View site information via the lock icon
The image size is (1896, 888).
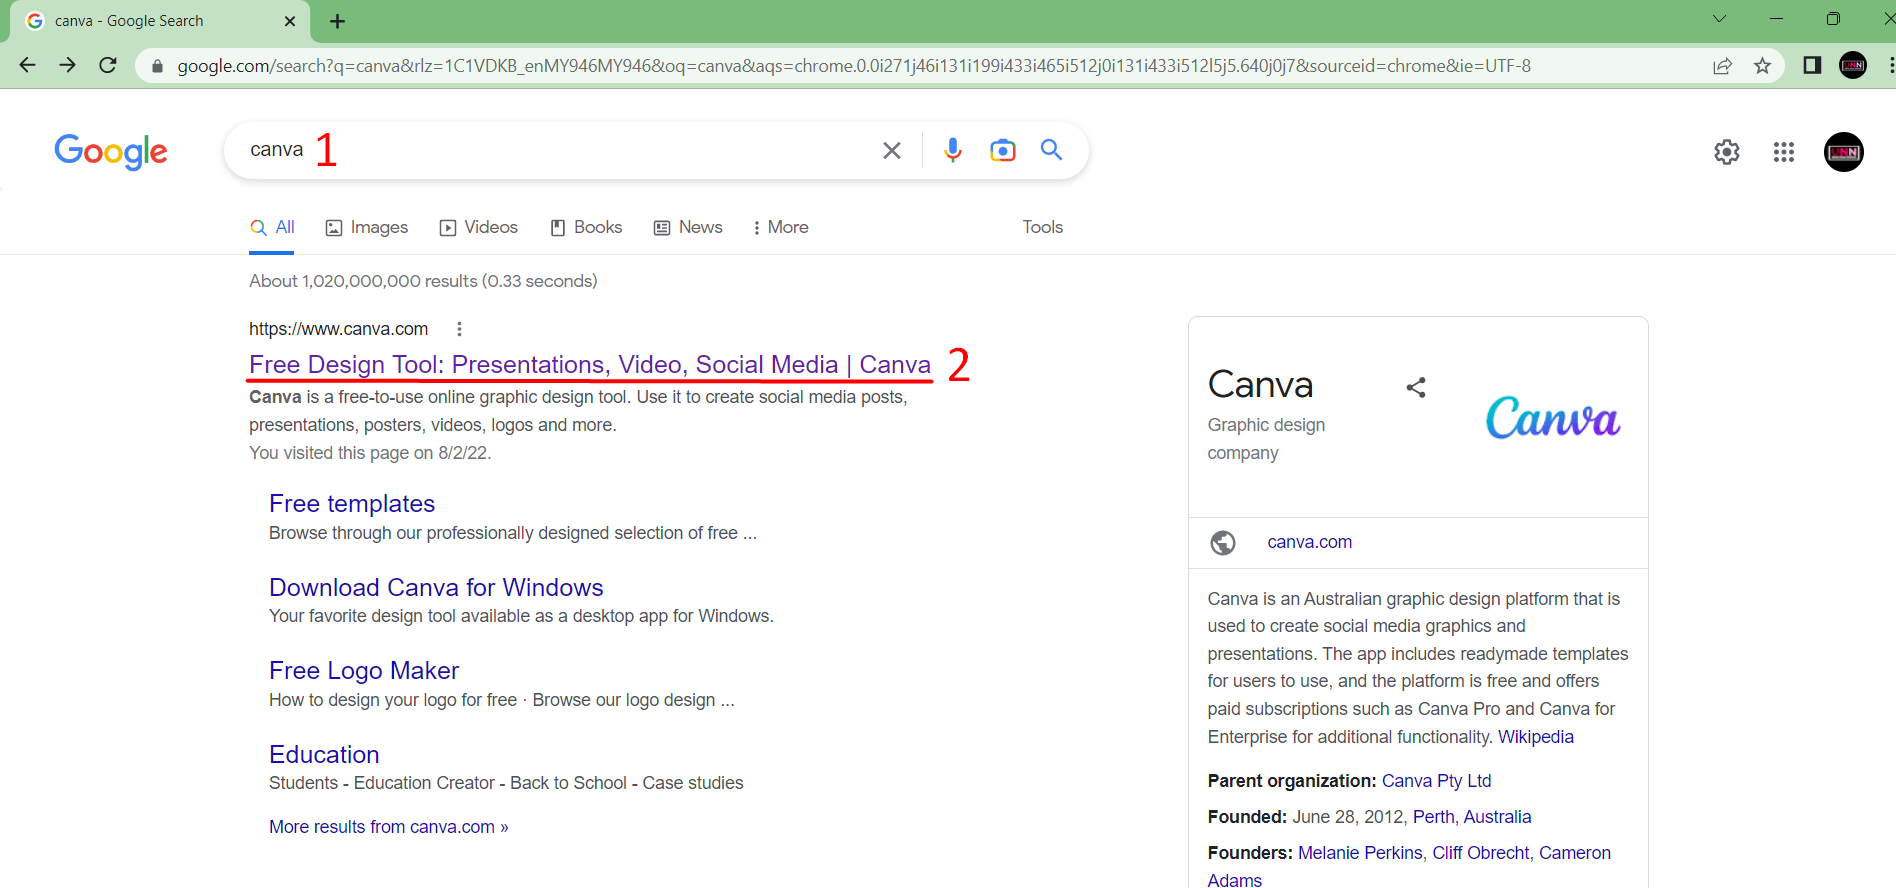(x=156, y=66)
